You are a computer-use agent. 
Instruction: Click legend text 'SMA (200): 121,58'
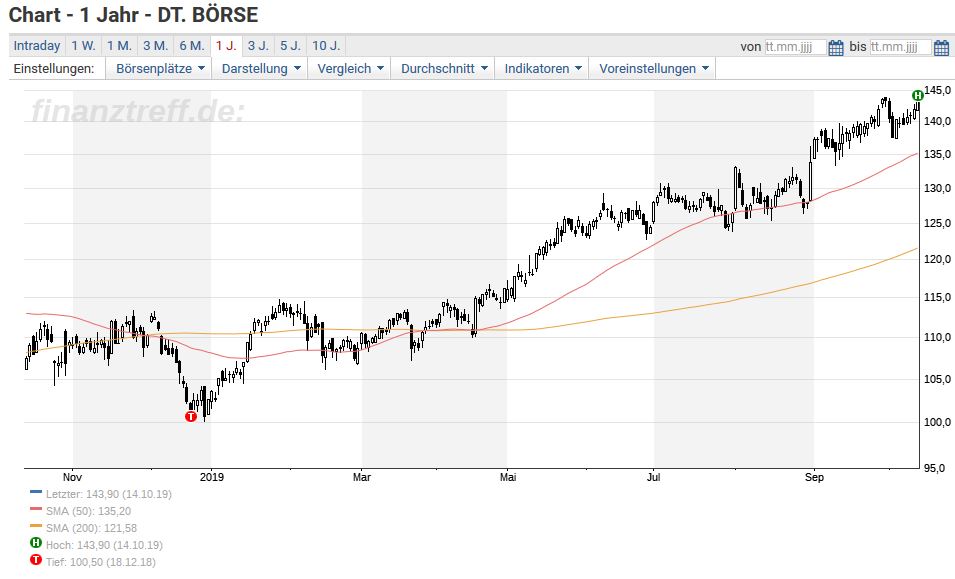pyautogui.click(x=91, y=528)
